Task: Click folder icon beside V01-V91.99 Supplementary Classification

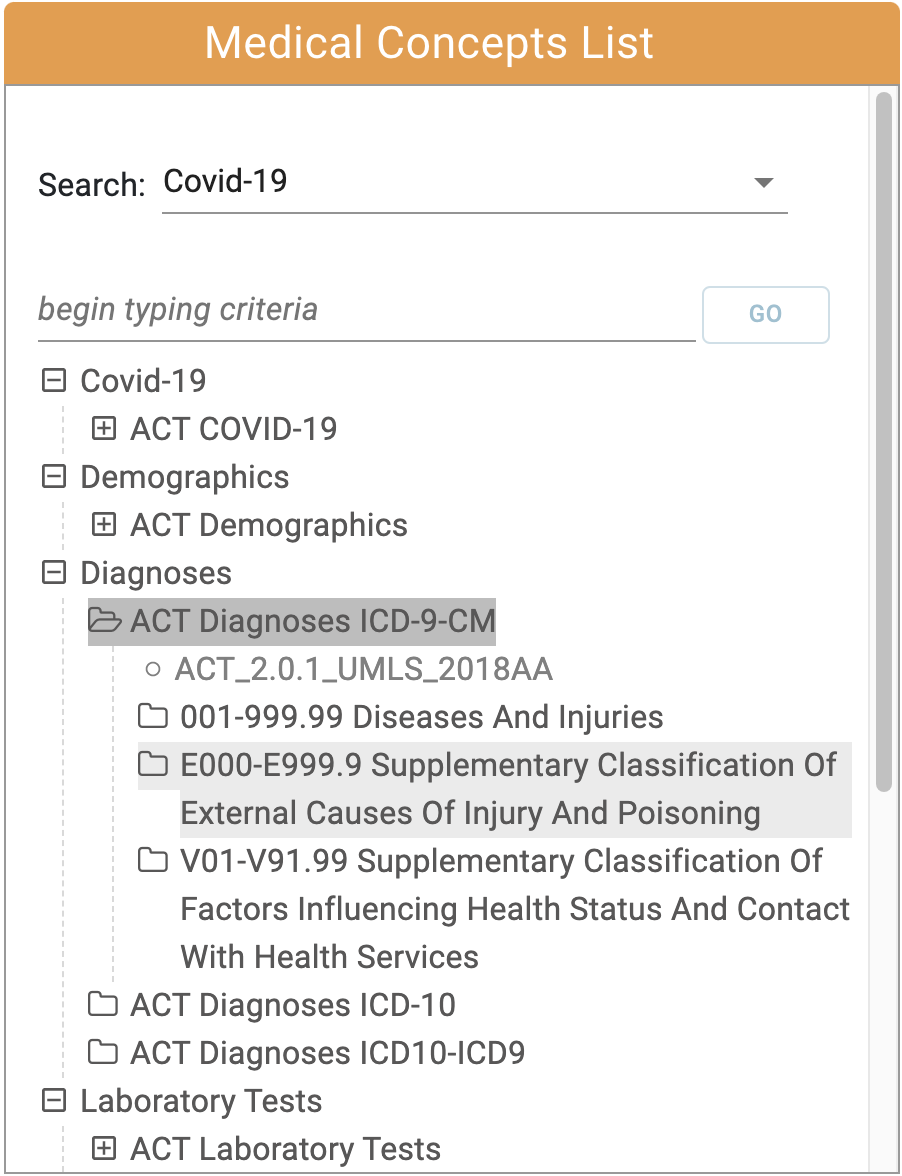Action: 153,861
